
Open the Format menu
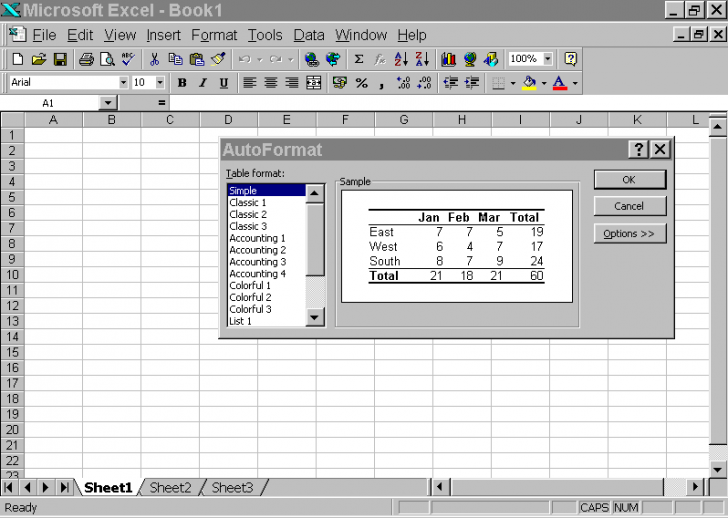click(214, 35)
